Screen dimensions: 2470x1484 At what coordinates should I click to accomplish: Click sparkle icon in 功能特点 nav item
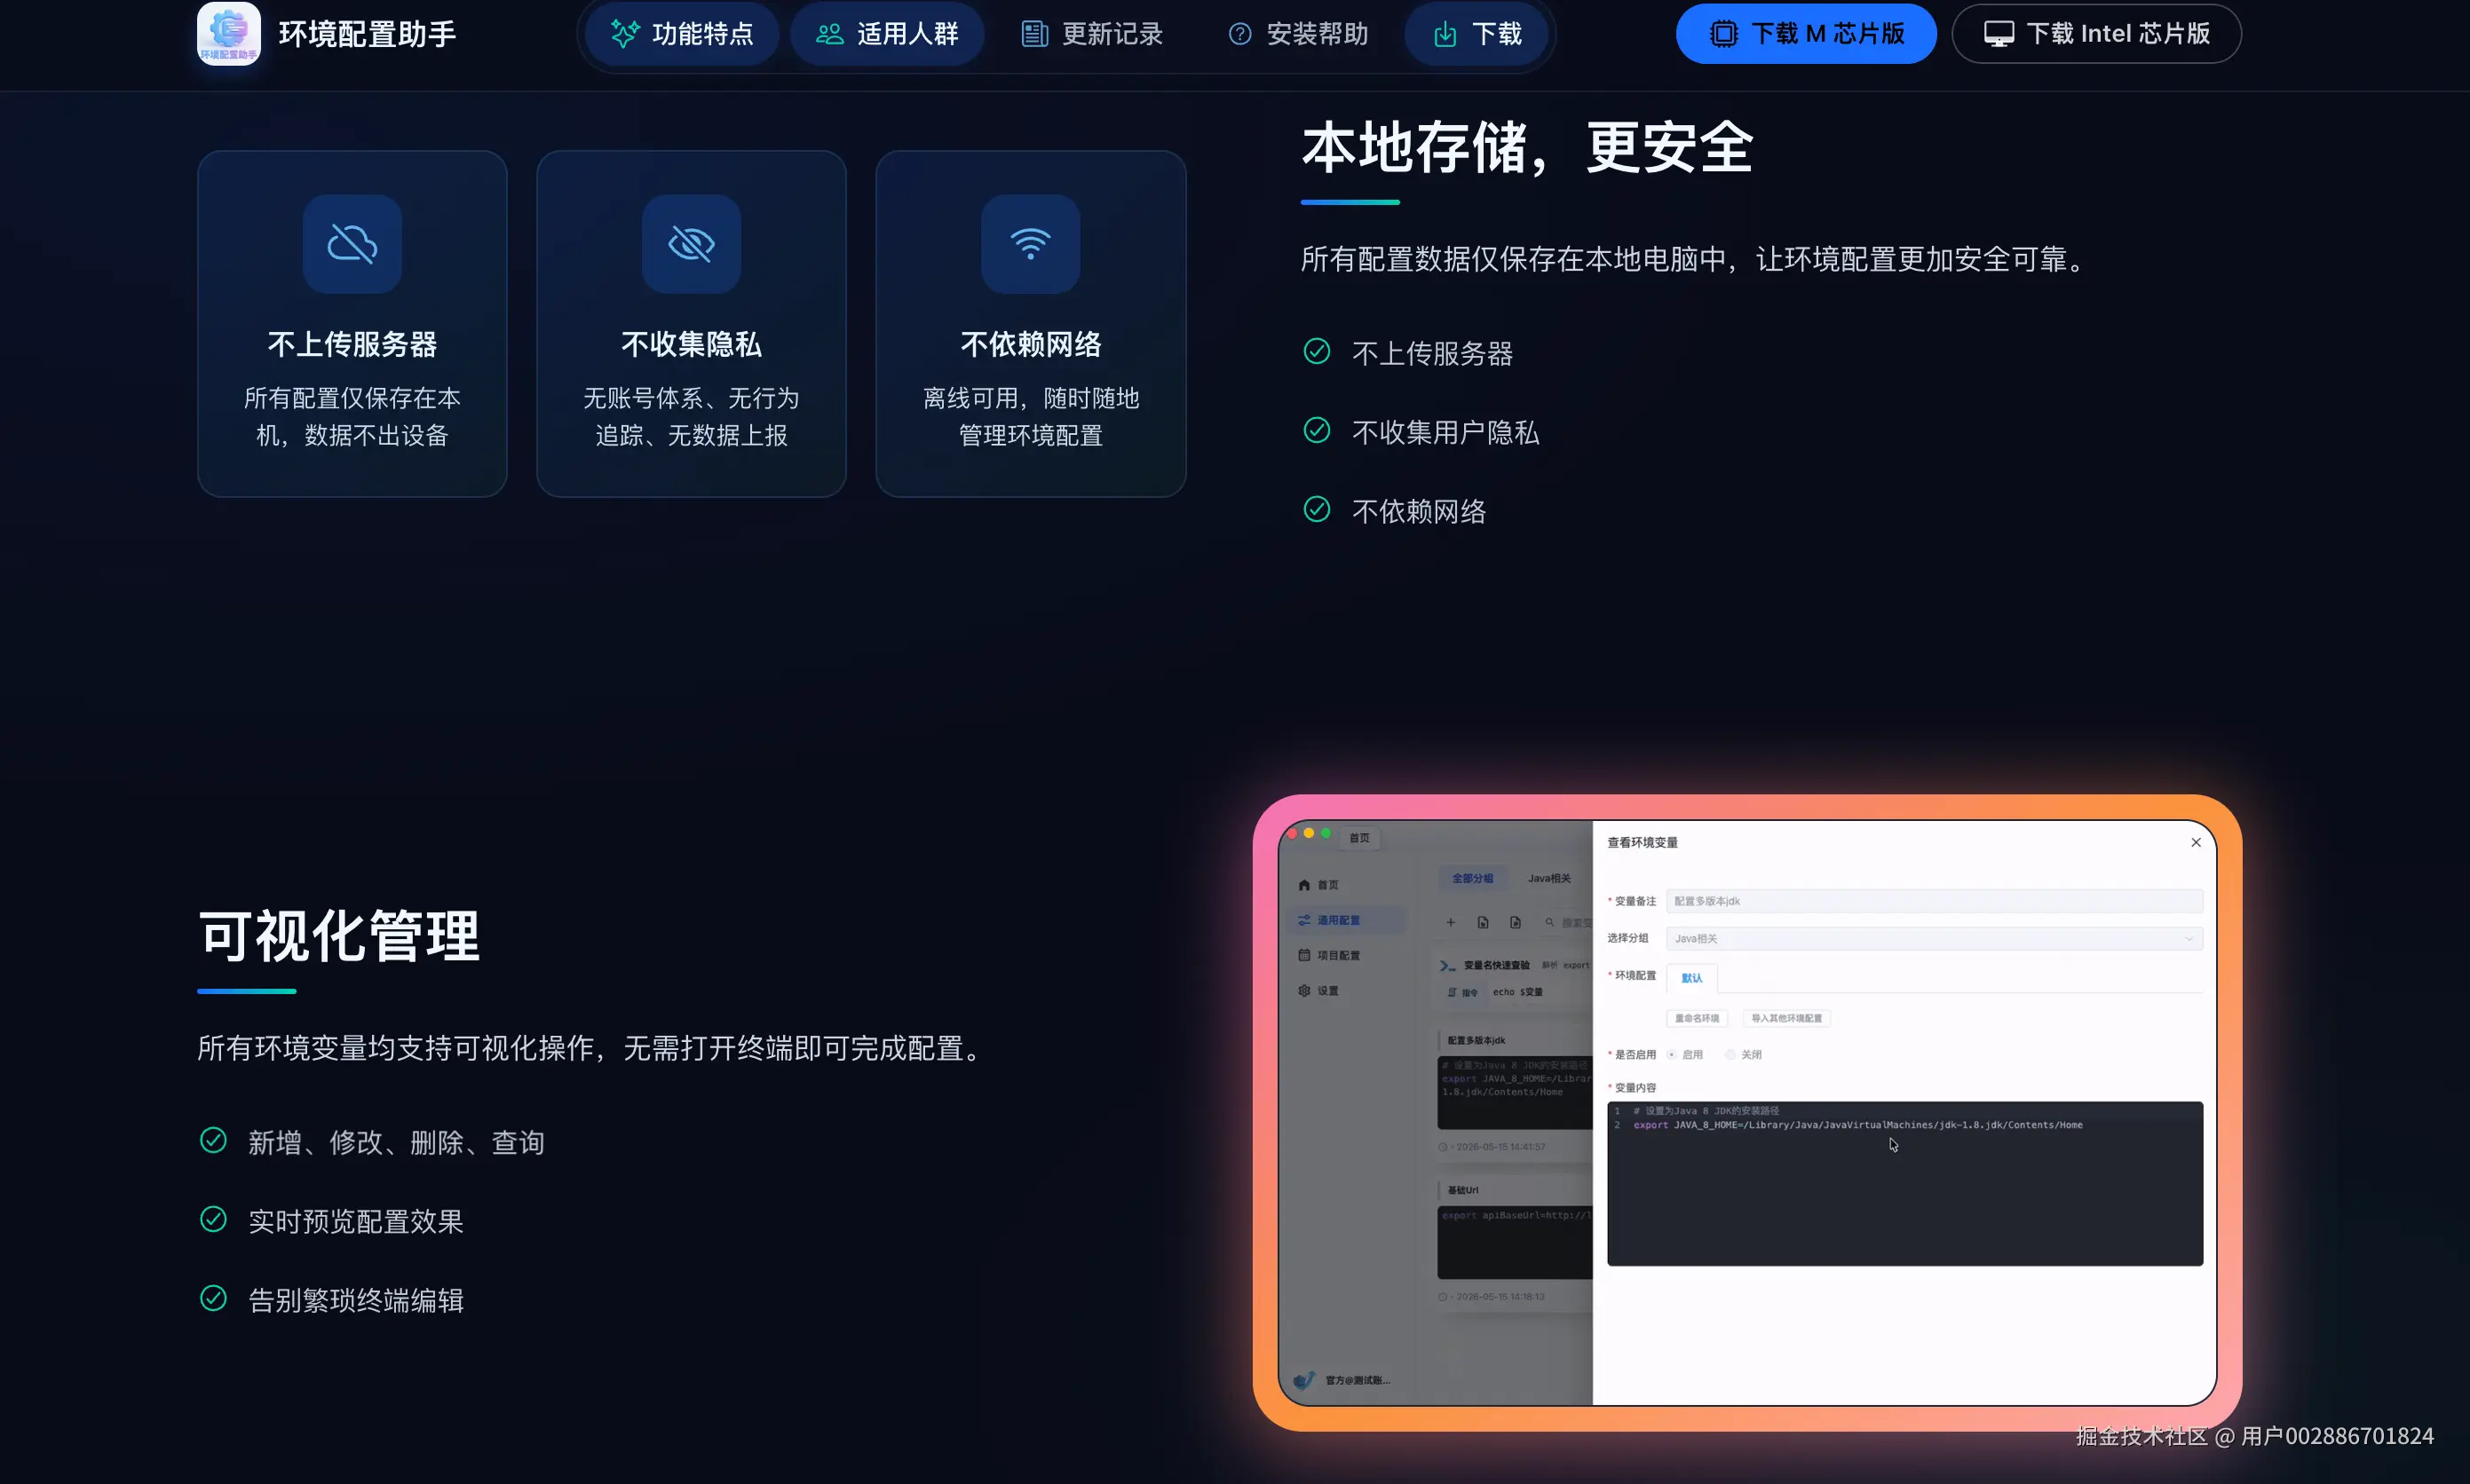(x=625, y=34)
